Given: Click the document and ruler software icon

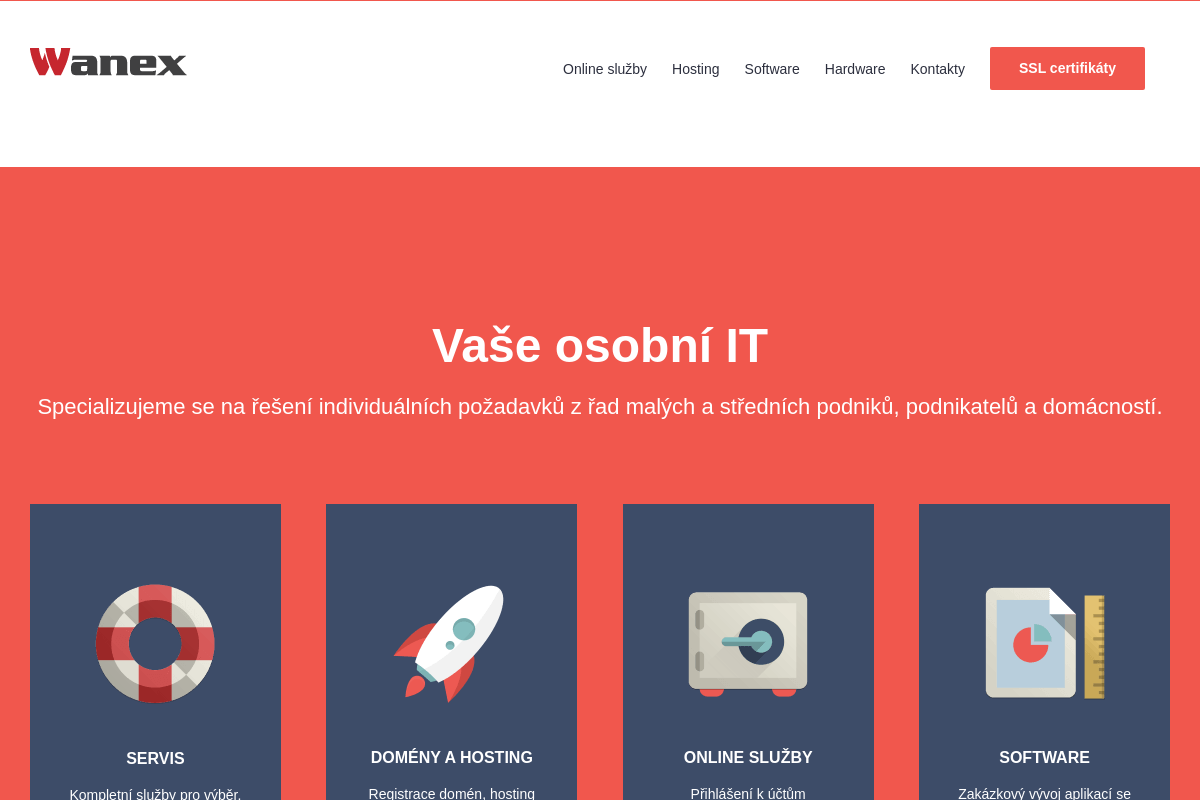Looking at the screenshot, I should [x=1045, y=643].
